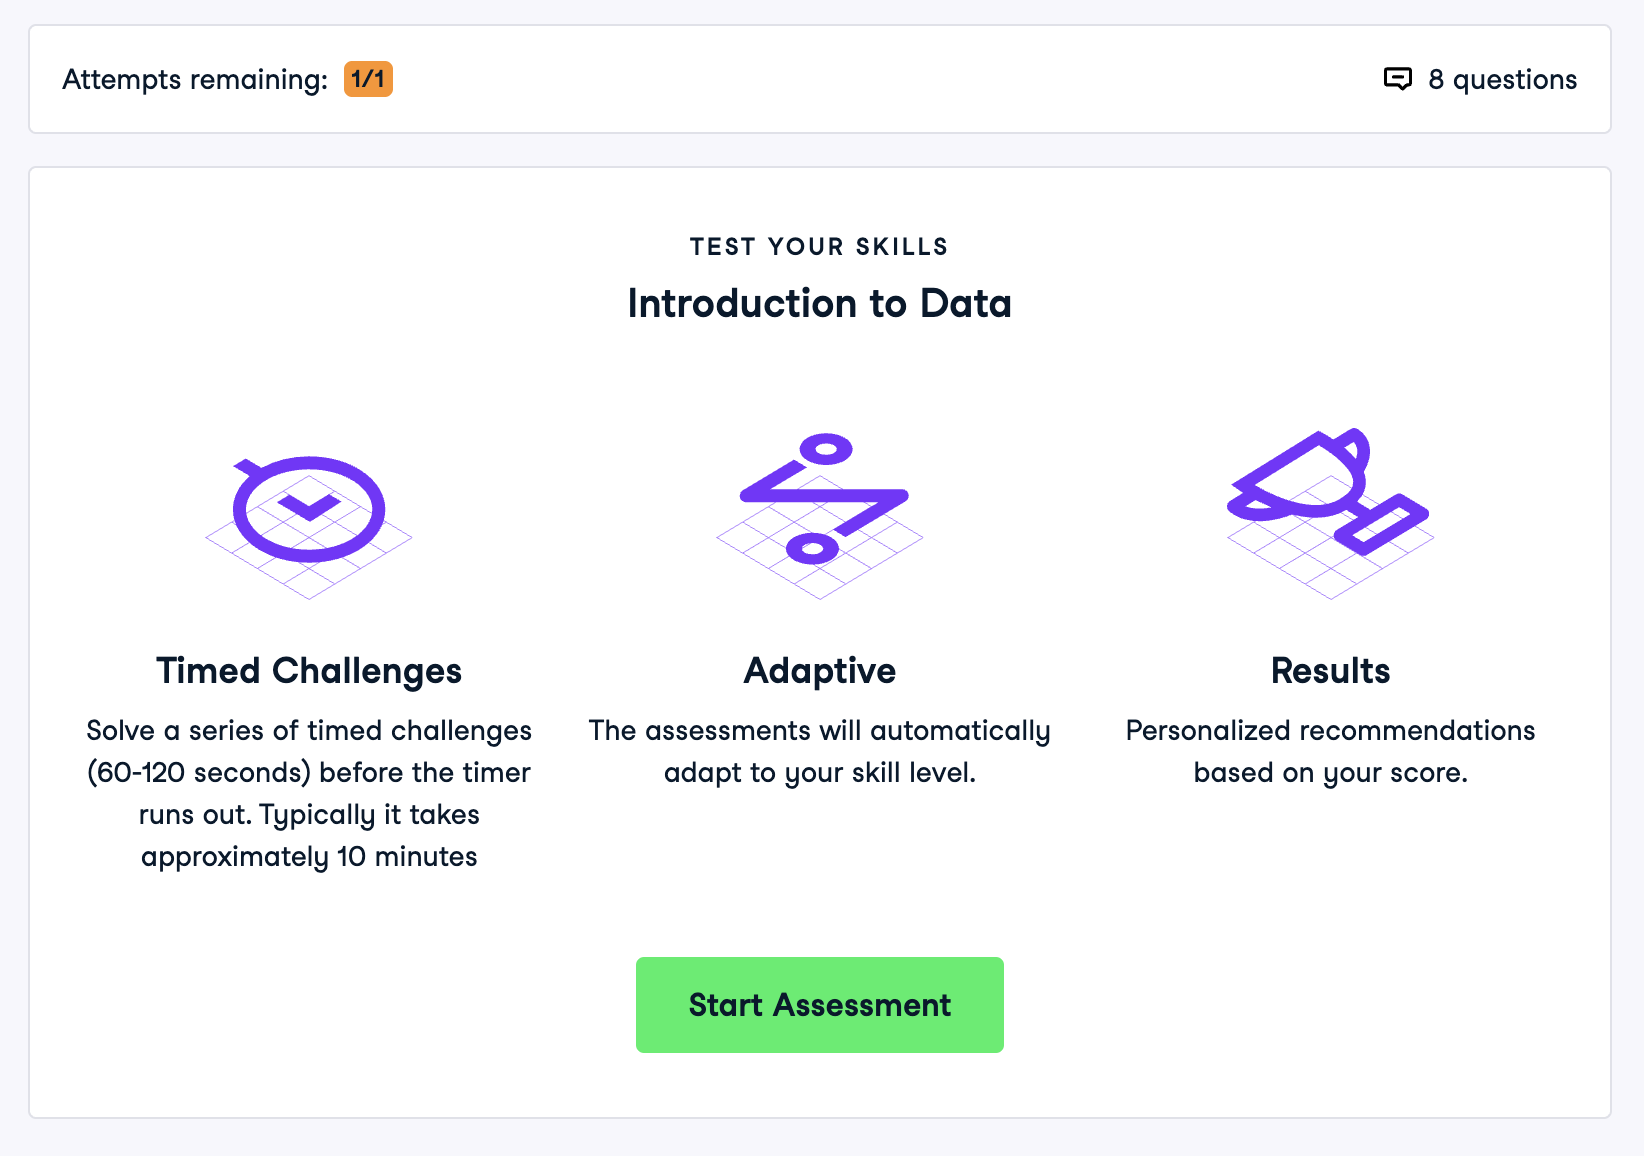Click the Timed Challenges description paragraph
This screenshot has height=1156, width=1644.
pos(309,793)
